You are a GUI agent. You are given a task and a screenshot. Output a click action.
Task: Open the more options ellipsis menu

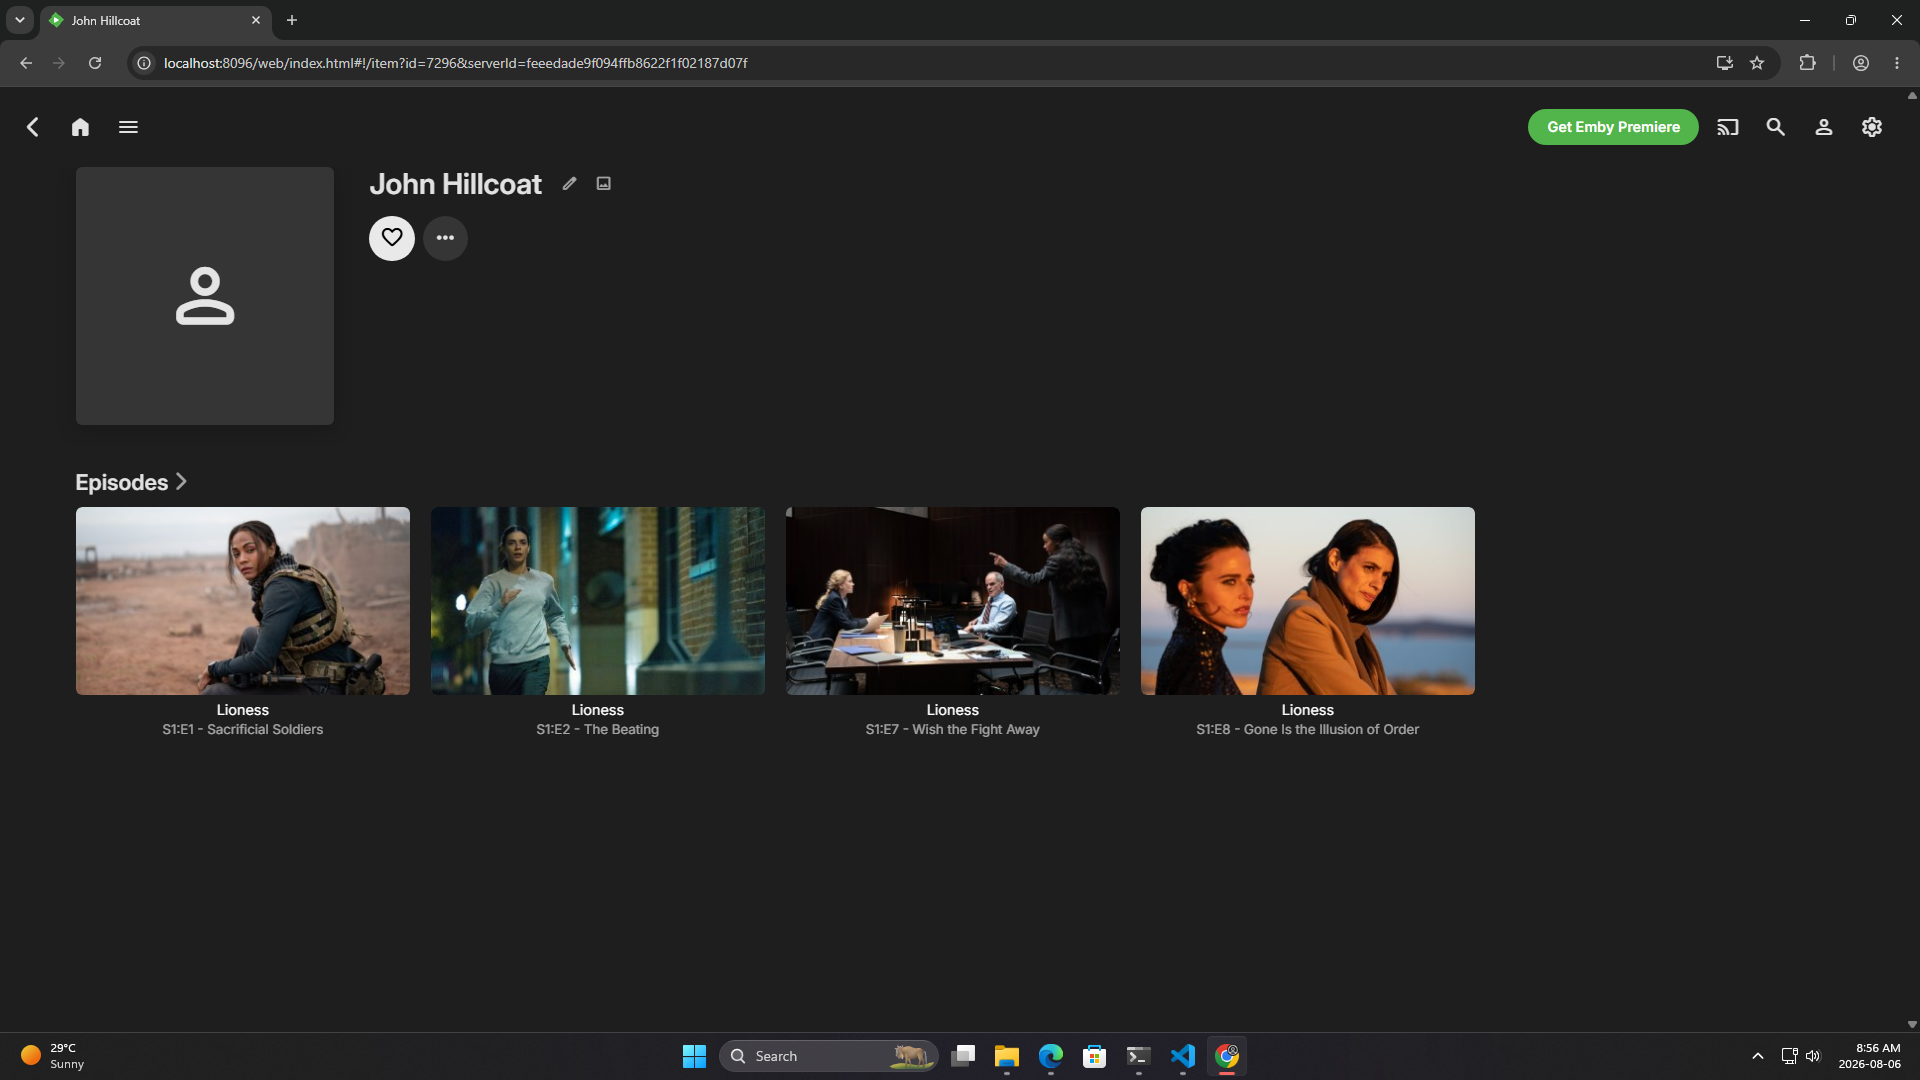[445, 238]
